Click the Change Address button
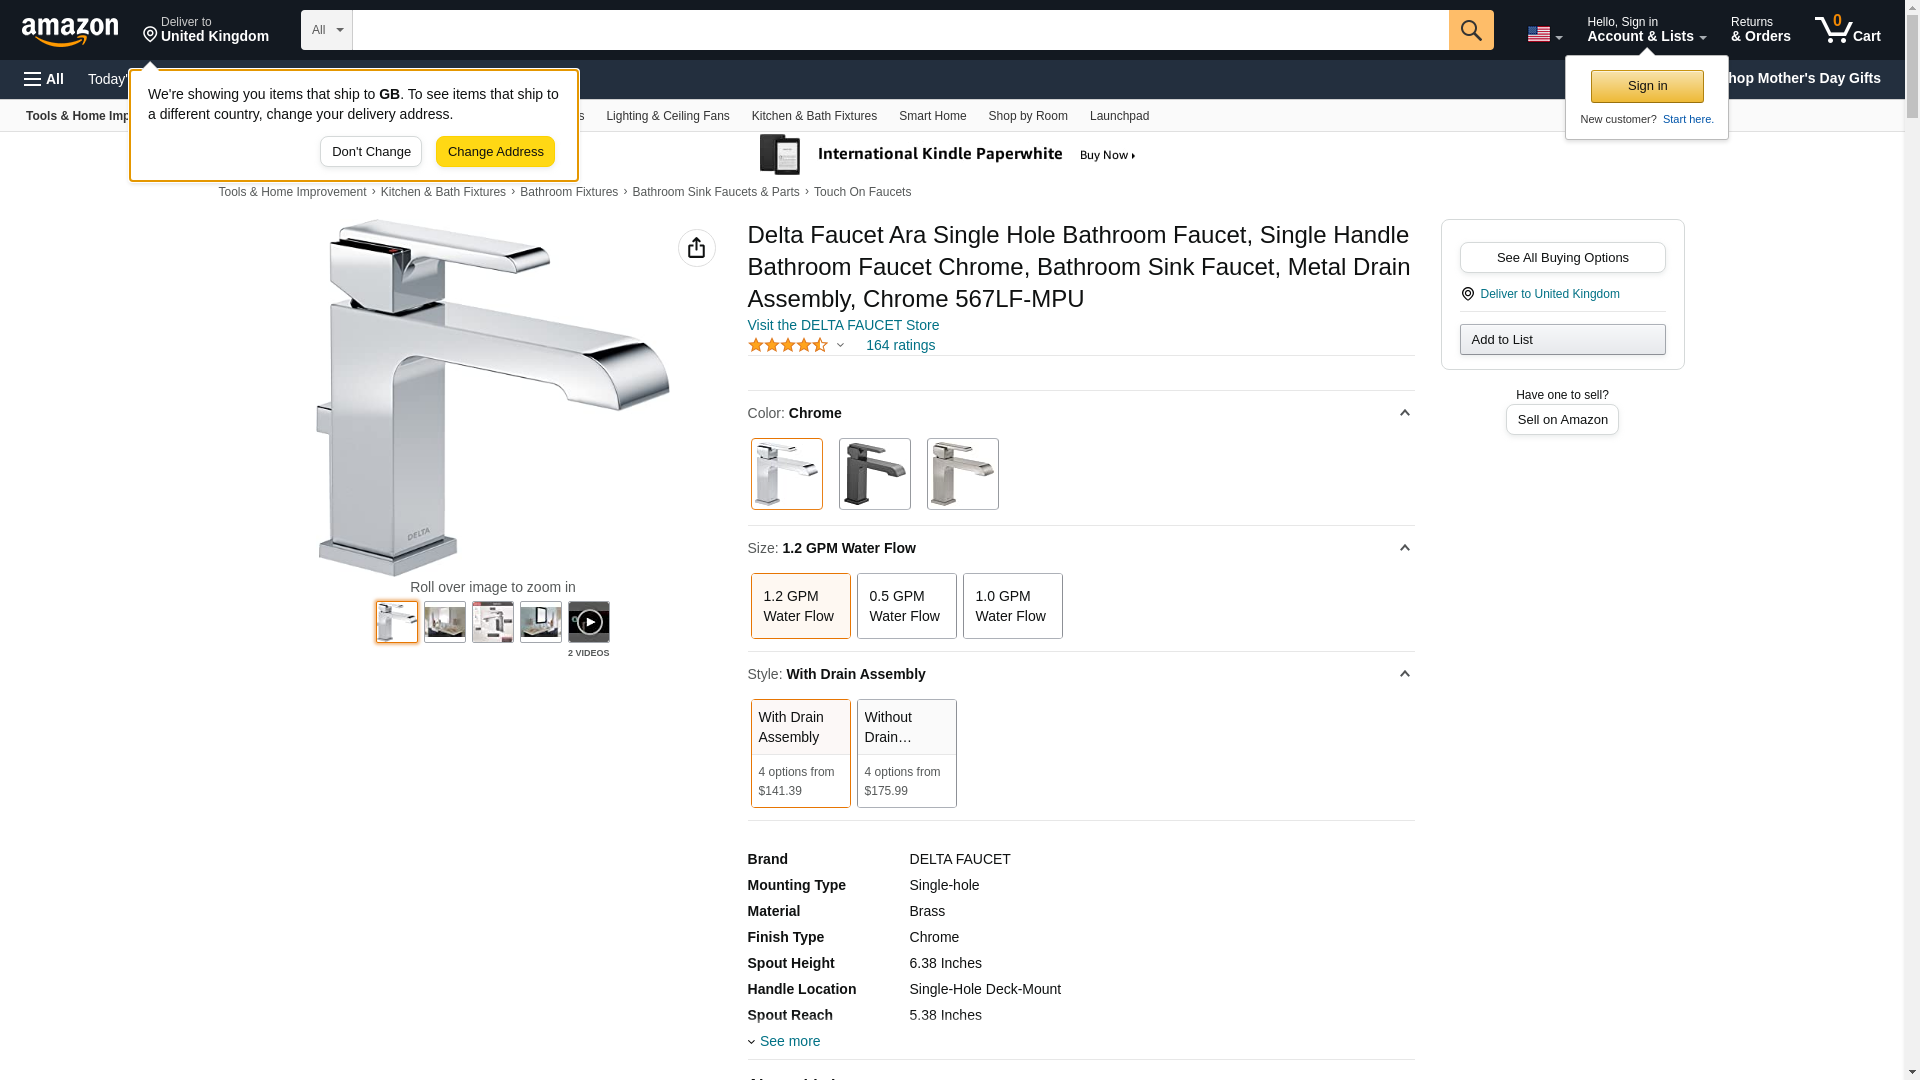This screenshot has width=1920, height=1080. [x=495, y=152]
